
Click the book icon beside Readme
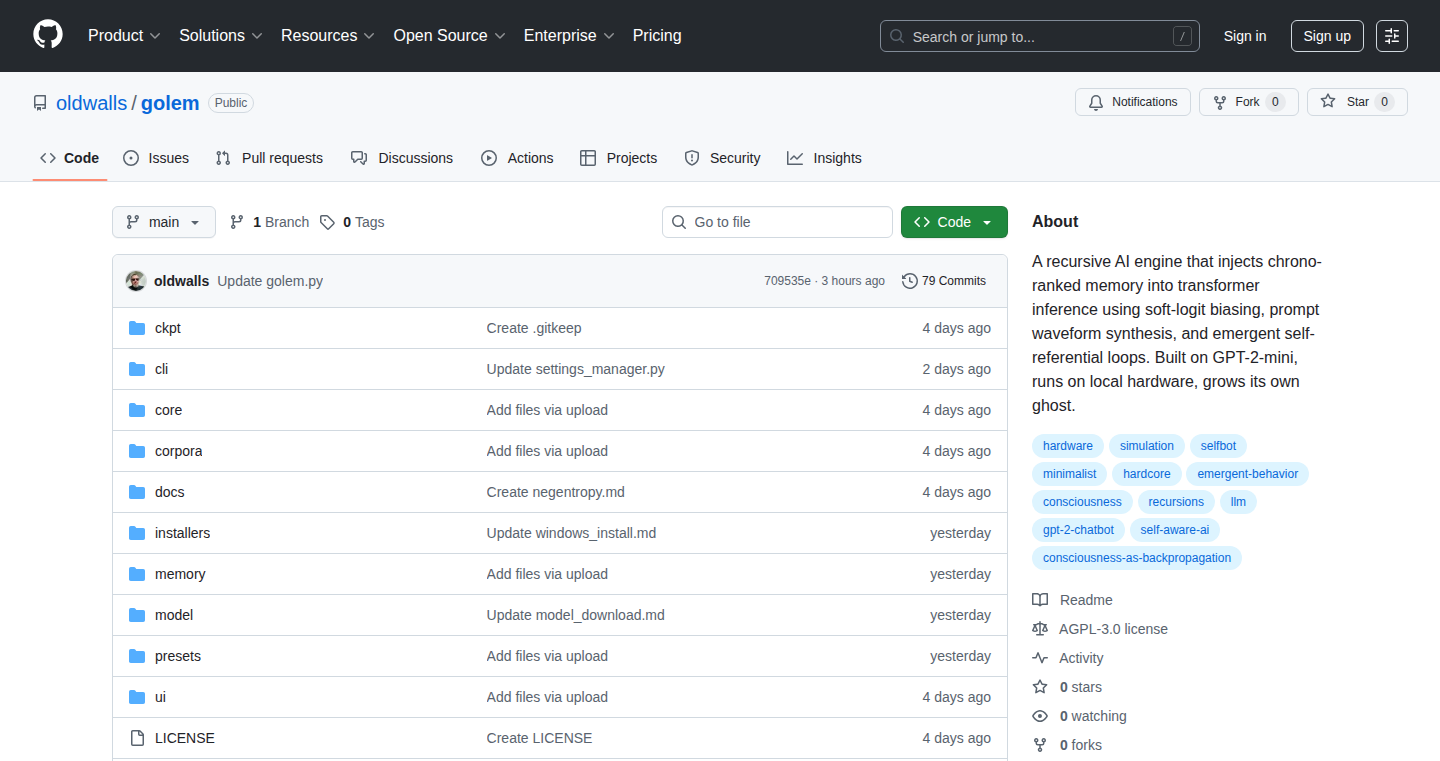[1040, 600]
